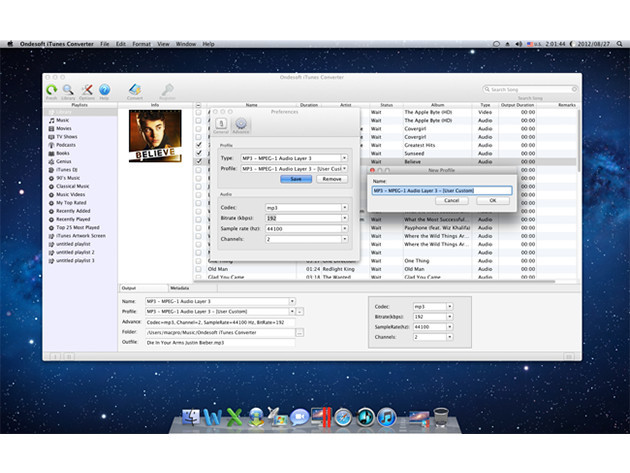The width and height of the screenshot is (630, 473).
Task: Click the Search Song field
Action: tap(530, 89)
